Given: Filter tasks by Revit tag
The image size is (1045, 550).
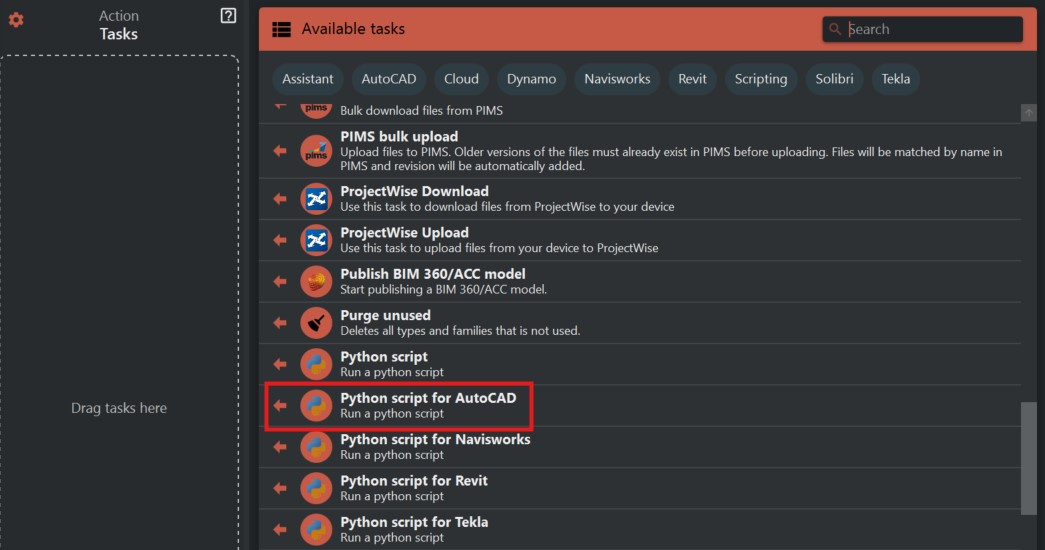Looking at the screenshot, I should (692, 79).
